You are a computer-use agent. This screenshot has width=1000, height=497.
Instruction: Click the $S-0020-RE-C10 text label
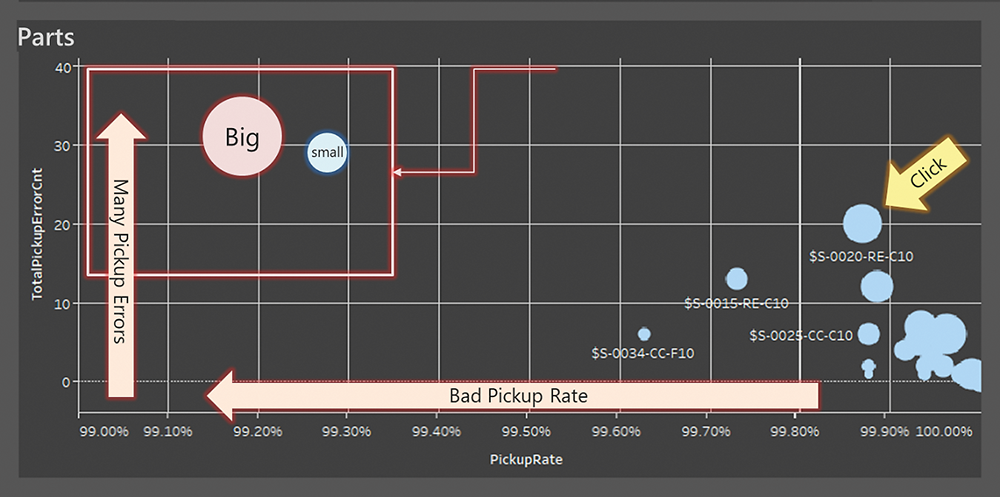pos(861,256)
